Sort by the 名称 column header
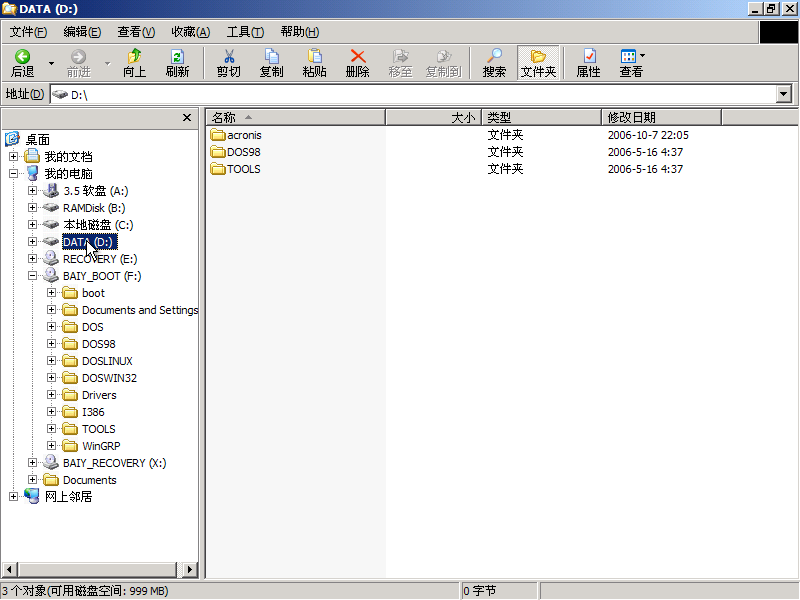The width and height of the screenshot is (800, 600). click(295, 117)
